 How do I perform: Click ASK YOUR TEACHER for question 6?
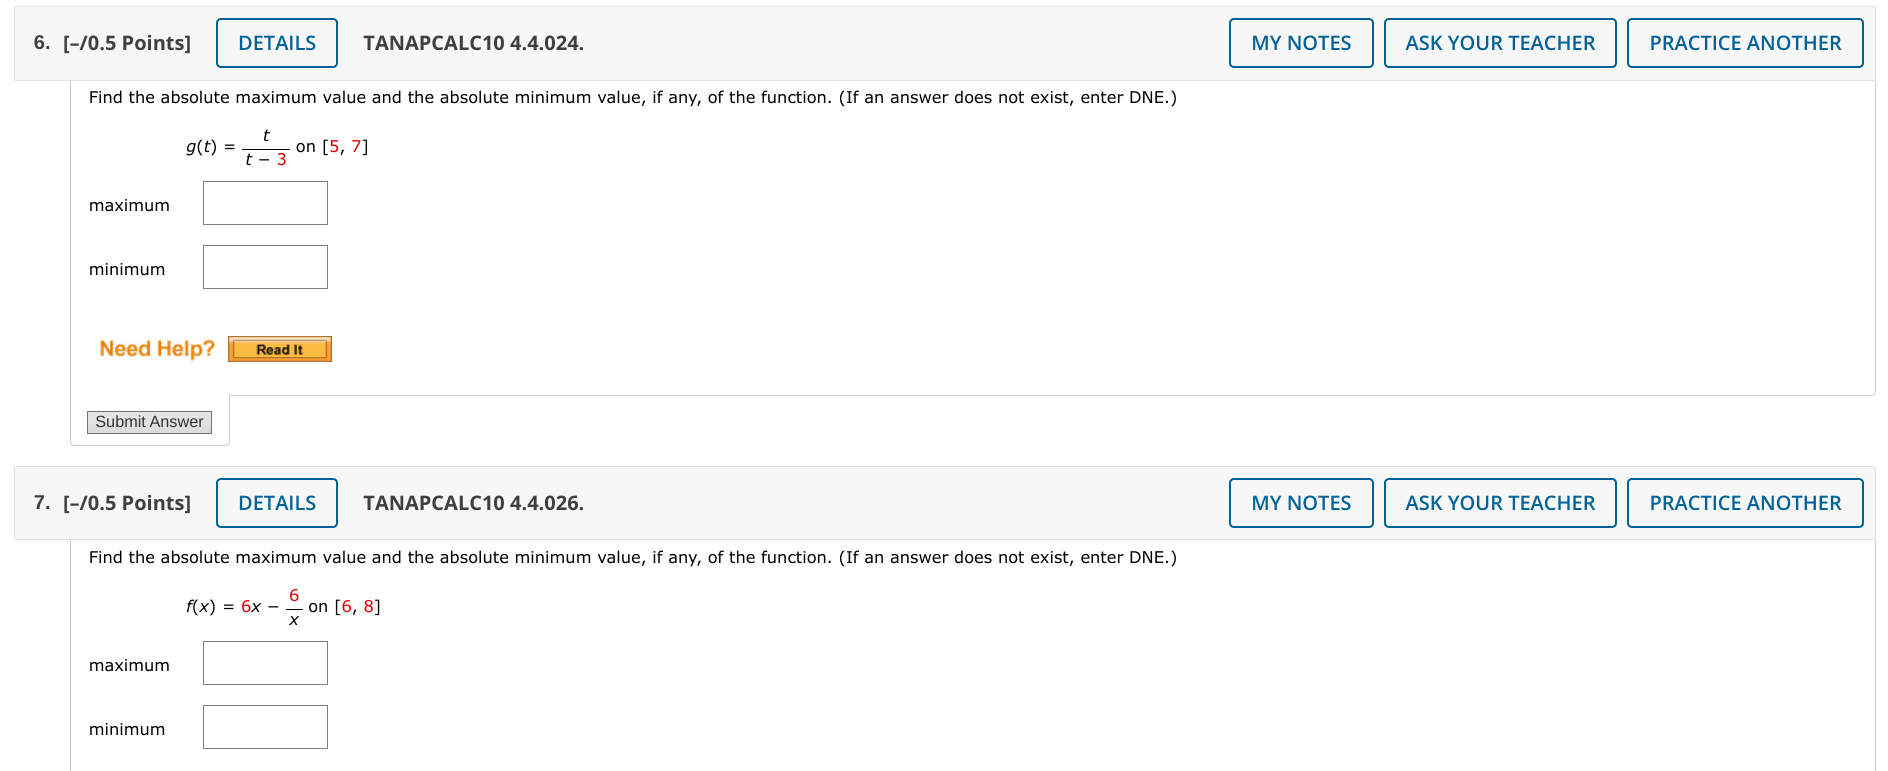click(x=1498, y=42)
